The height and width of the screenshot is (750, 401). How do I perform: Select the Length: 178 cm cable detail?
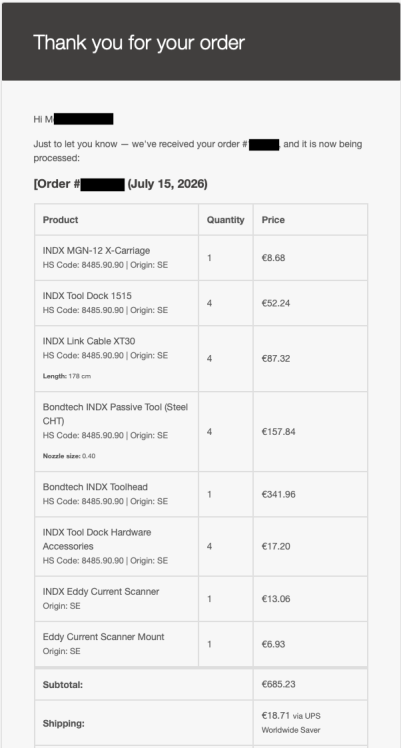(67, 376)
